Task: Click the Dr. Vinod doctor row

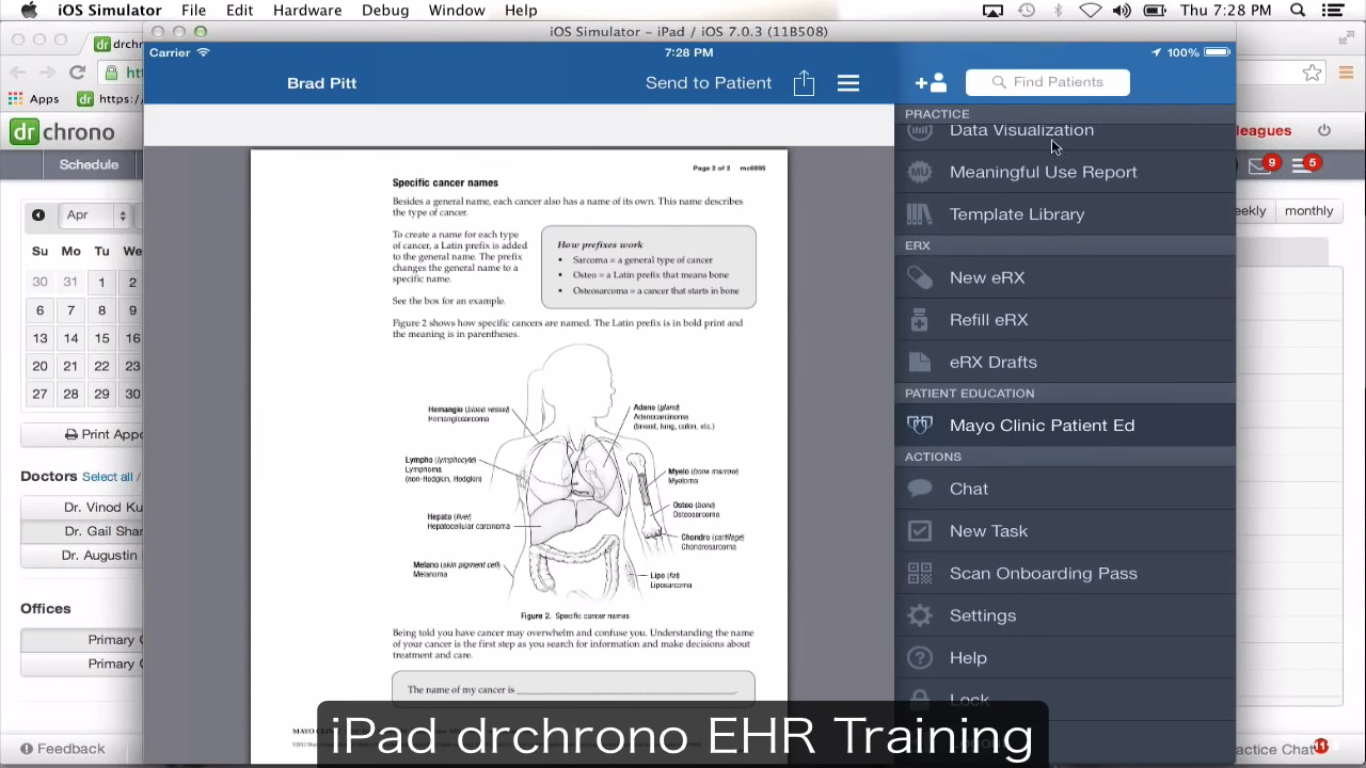Action: (82, 507)
